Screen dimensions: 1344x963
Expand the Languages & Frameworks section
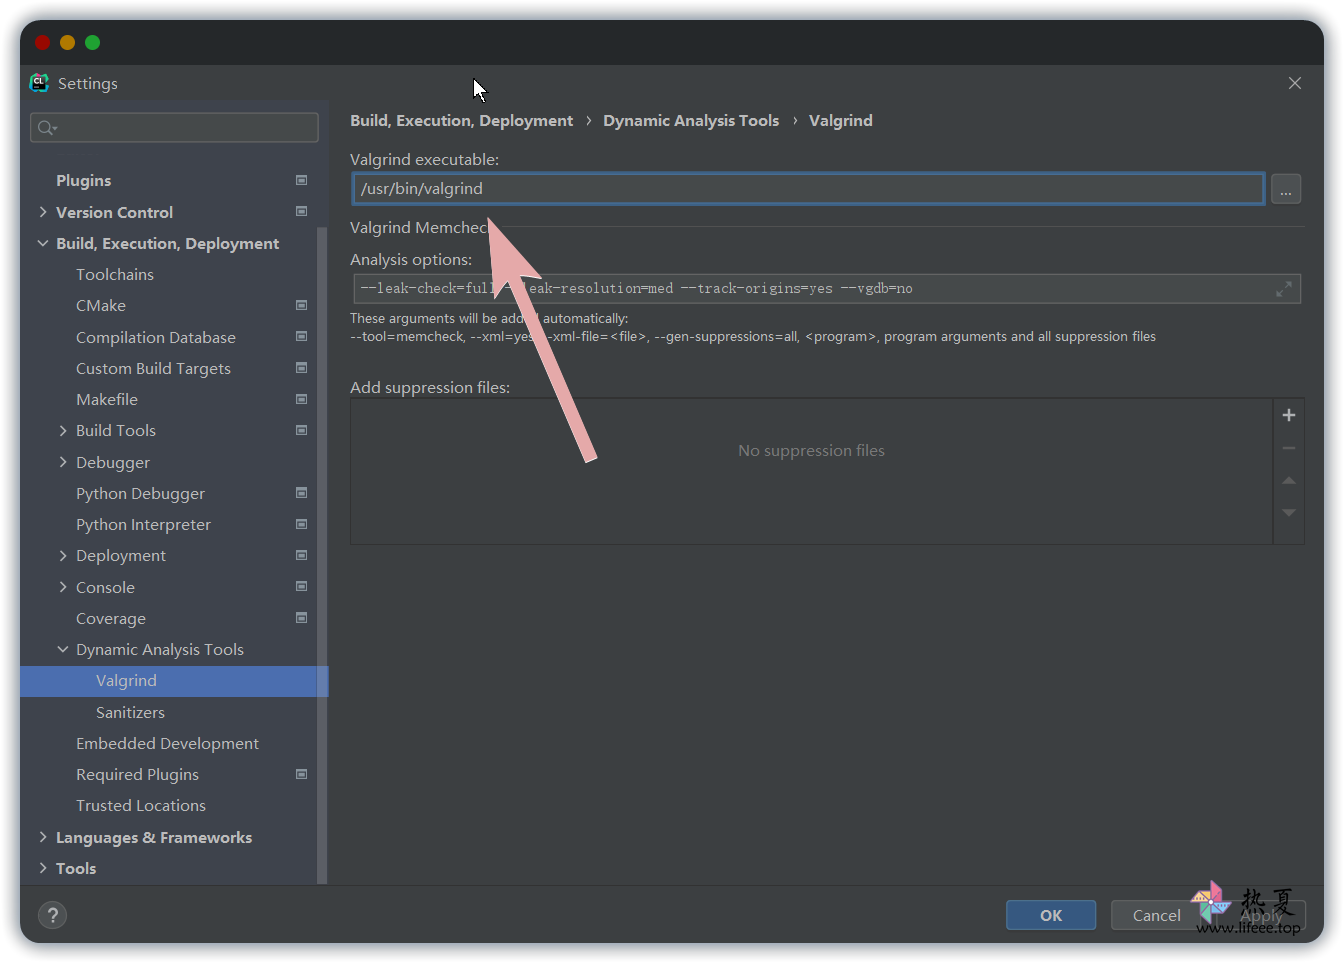click(43, 837)
